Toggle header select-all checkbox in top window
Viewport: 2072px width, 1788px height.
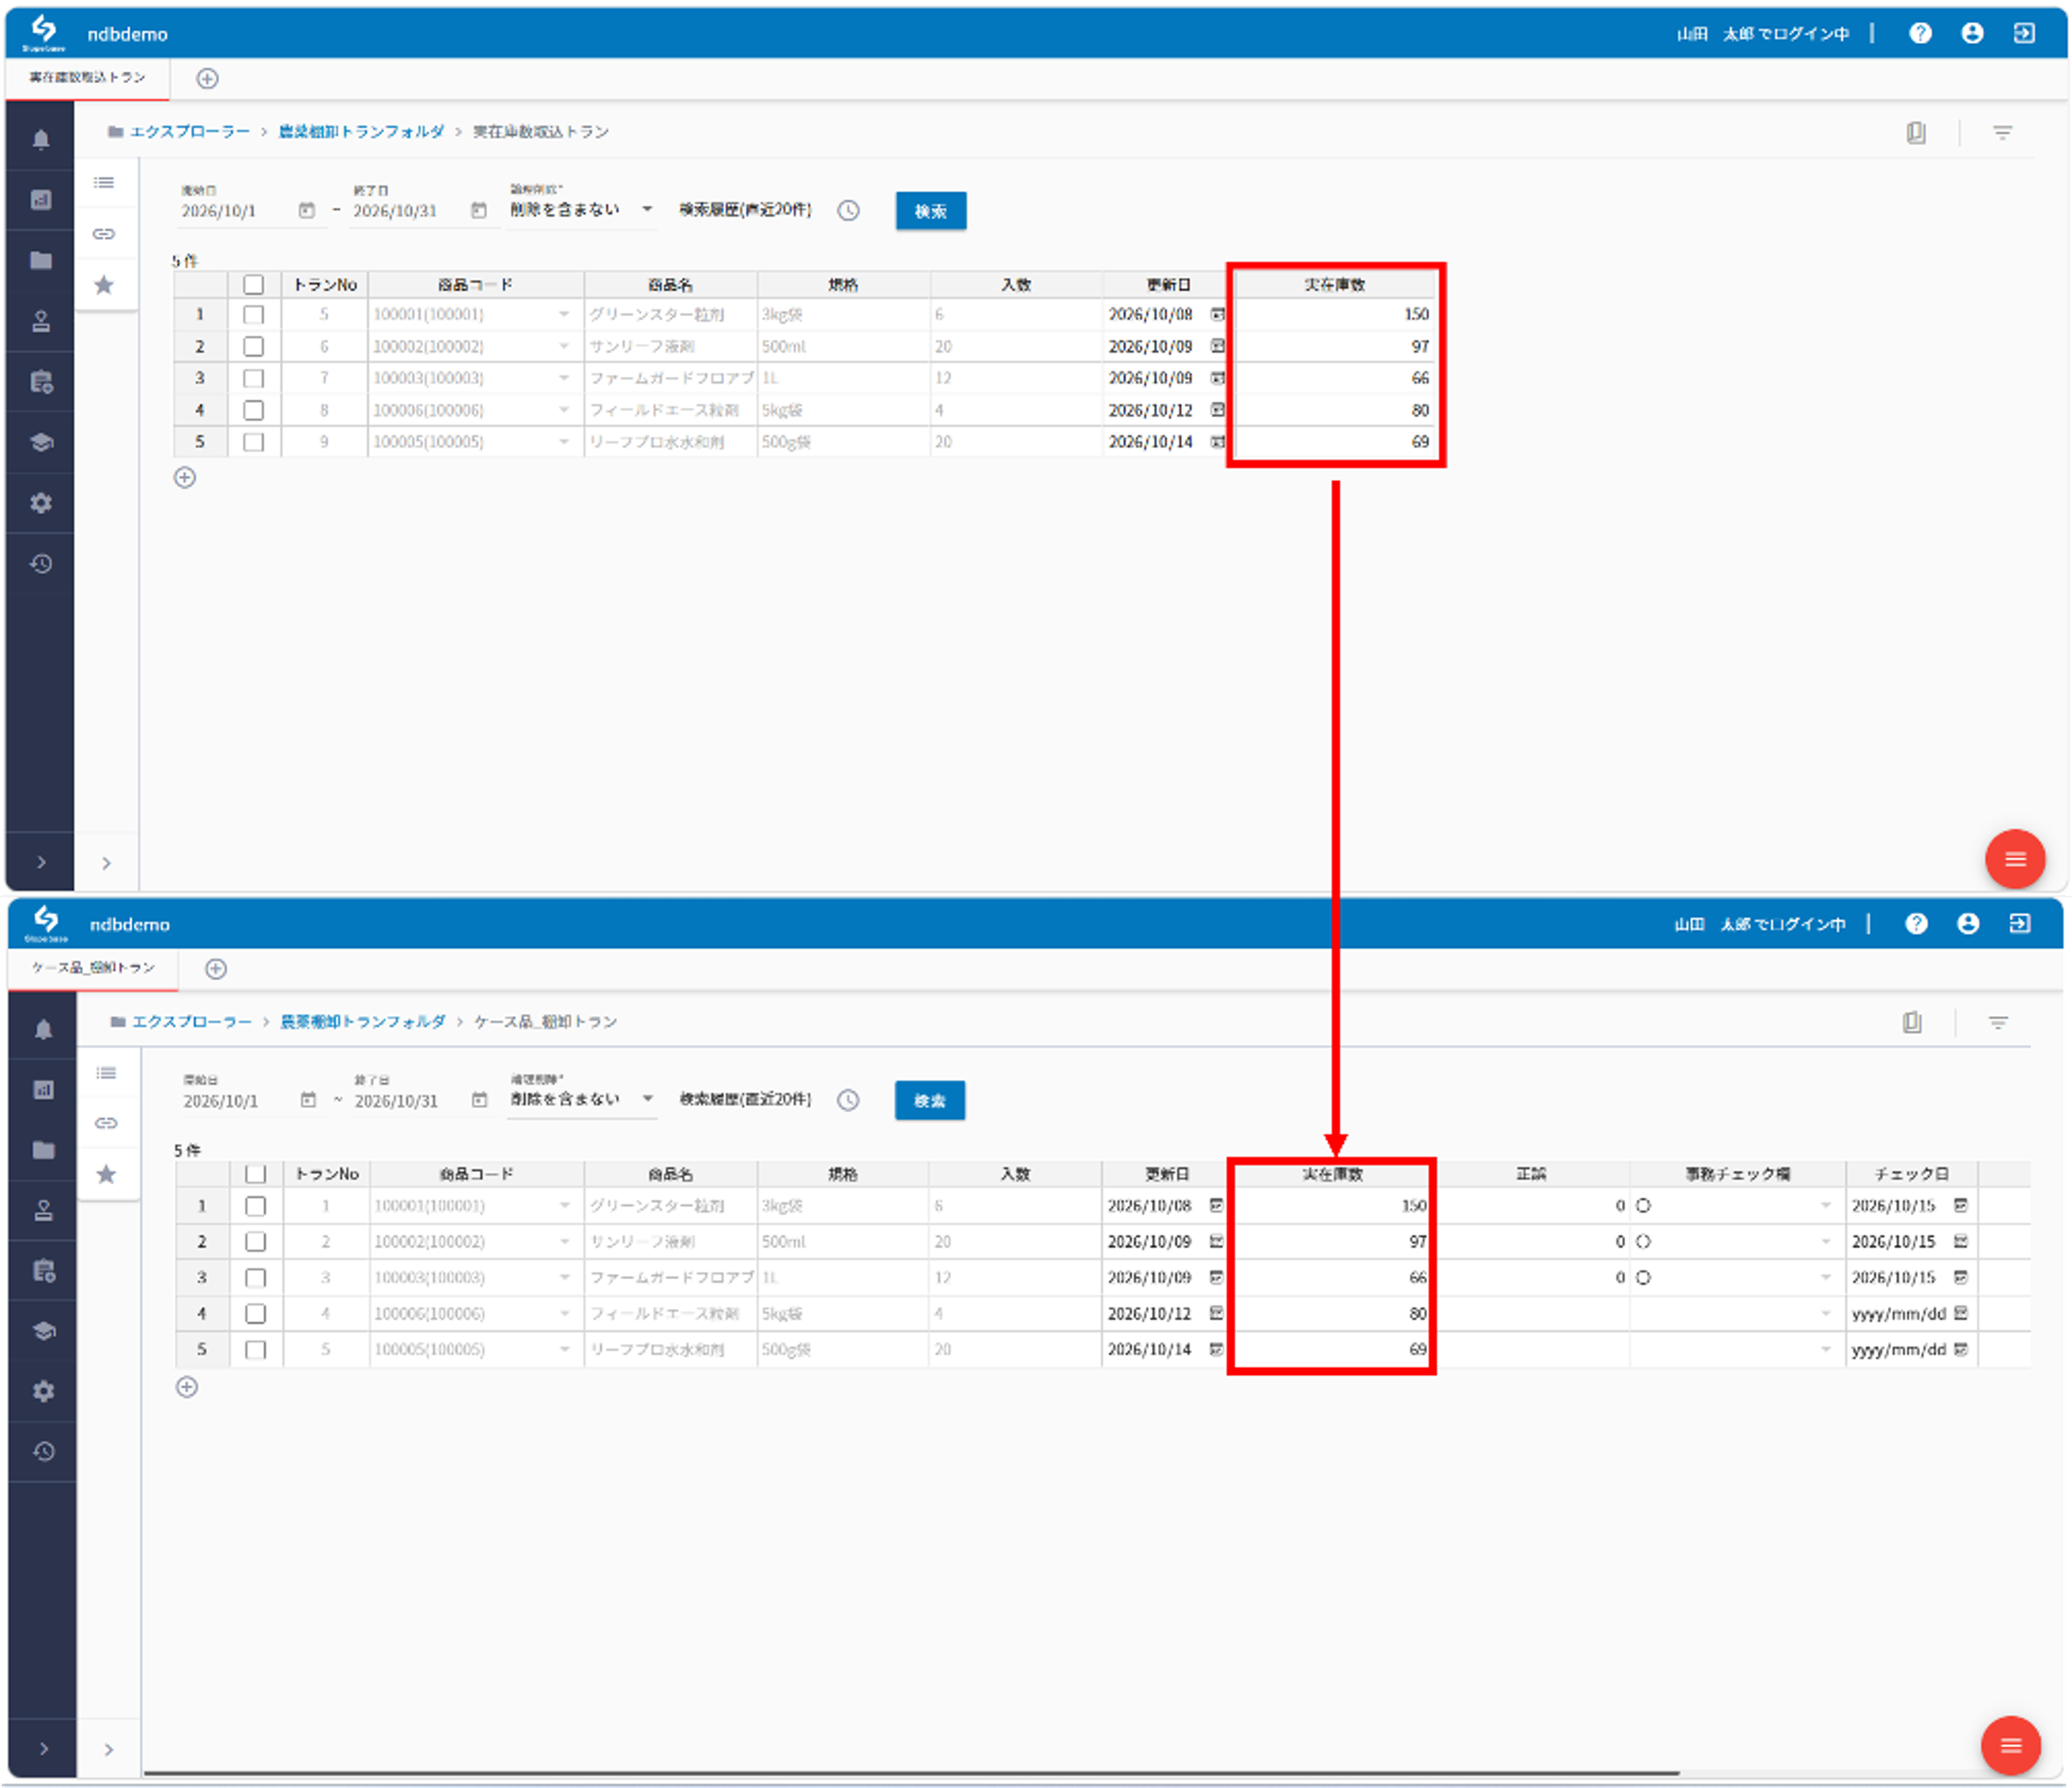pyautogui.click(x=254, y=285)
